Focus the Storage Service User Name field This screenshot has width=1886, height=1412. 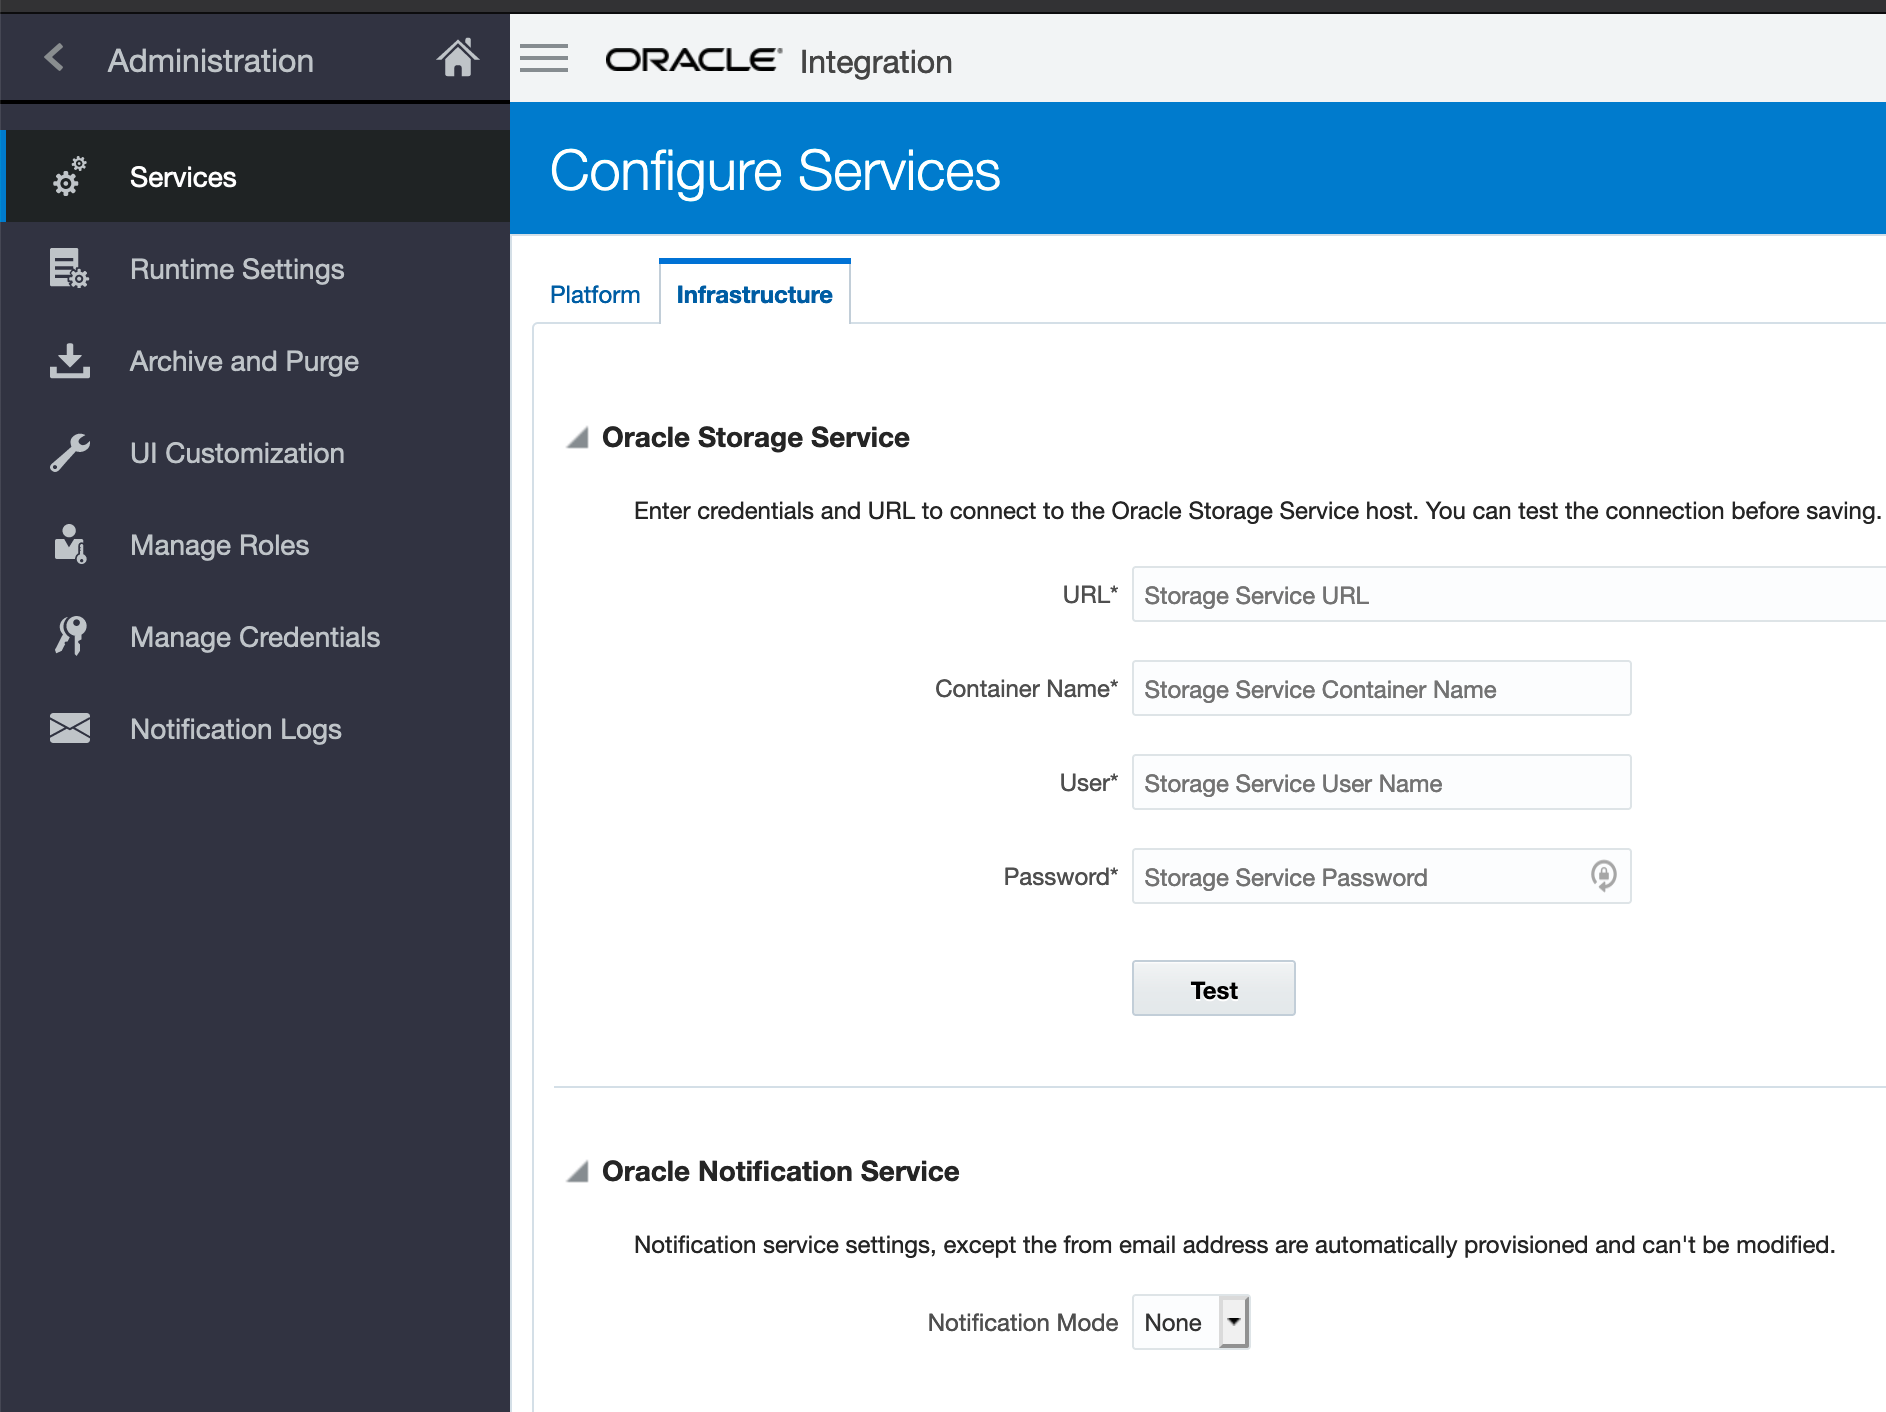[1381, 782]
